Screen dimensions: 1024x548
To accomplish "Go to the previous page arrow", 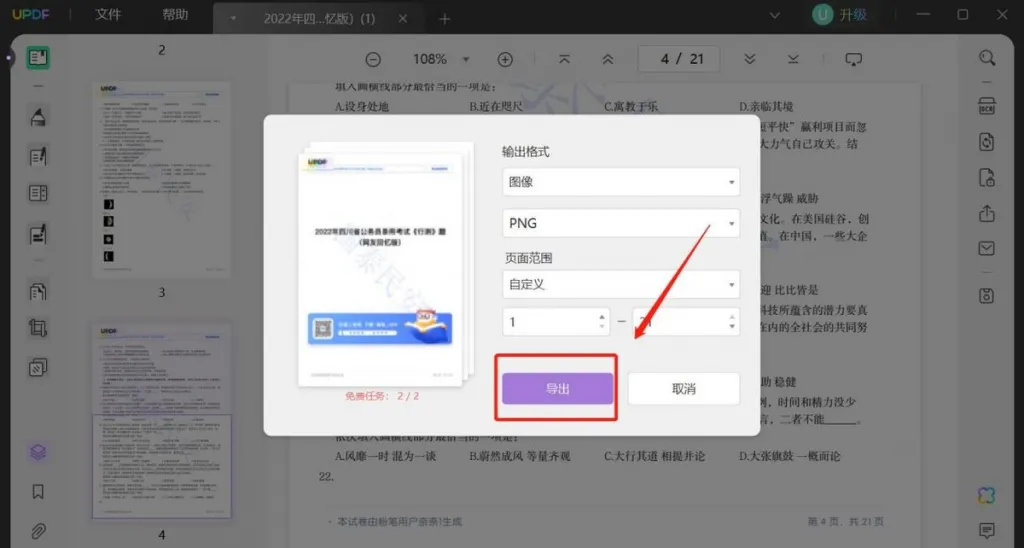I will (x=607, y=59).
